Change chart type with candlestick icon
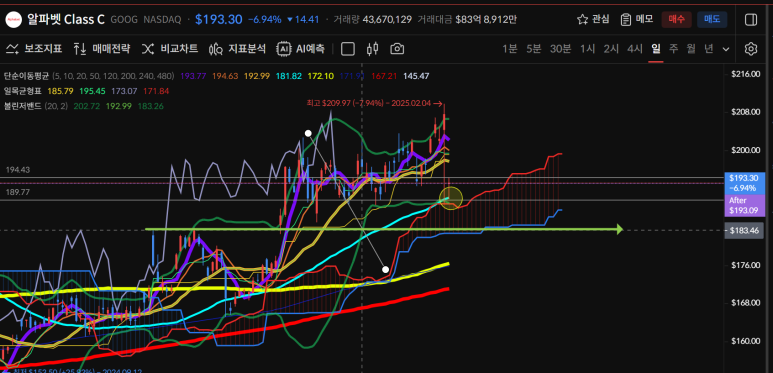Viewport: 773px width, 373px height. (372, 49)
